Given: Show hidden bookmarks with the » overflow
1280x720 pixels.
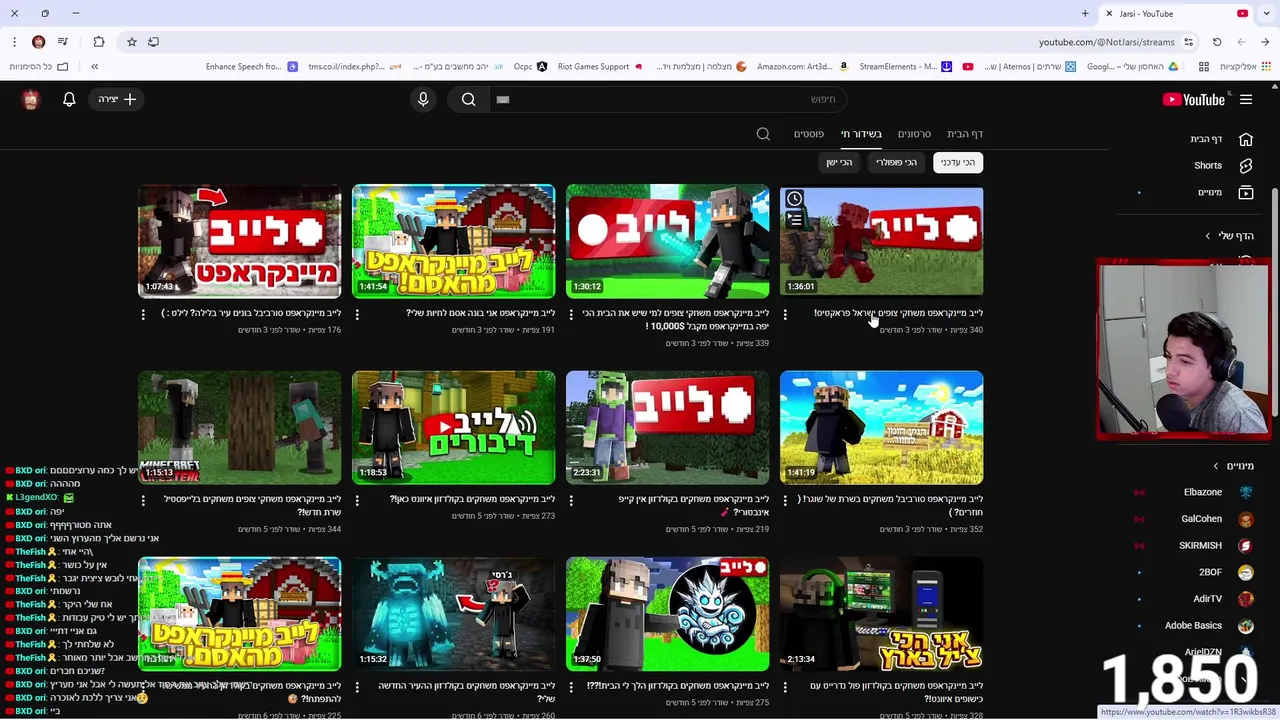Looking at the screenshot, I should tap(95, 67).
